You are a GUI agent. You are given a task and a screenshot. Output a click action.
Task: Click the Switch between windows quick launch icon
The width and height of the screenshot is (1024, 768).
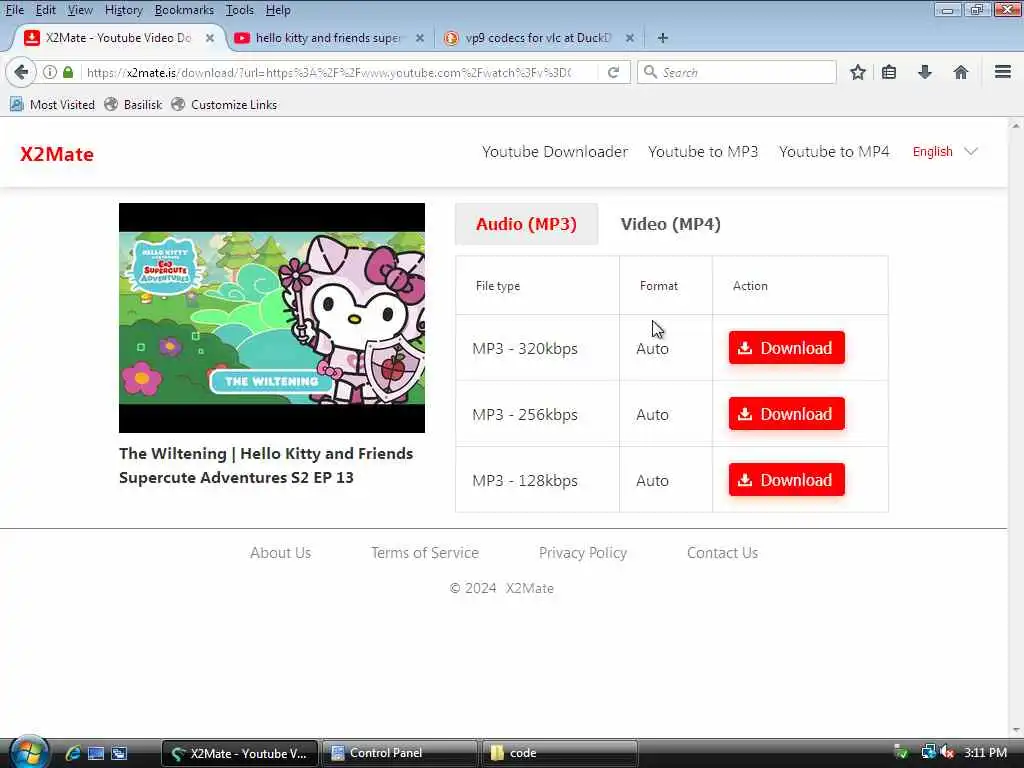[120, 753]
